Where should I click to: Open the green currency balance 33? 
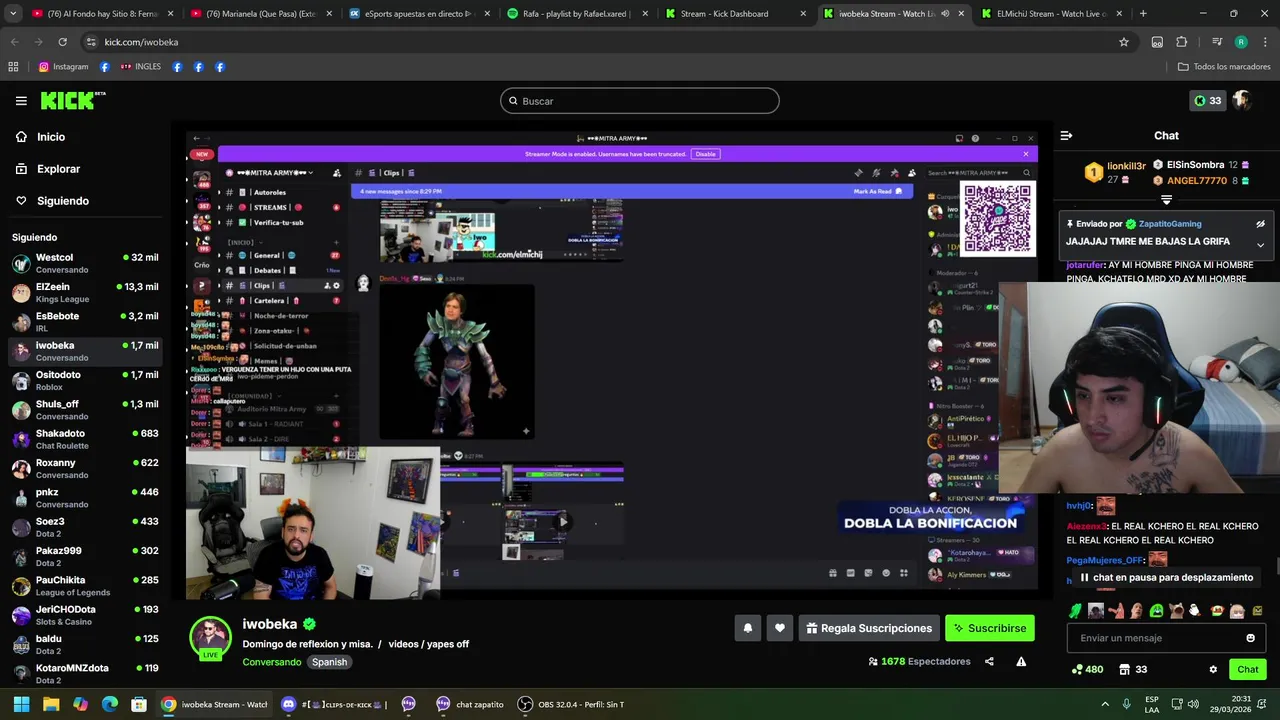[x=1207, y=101]
